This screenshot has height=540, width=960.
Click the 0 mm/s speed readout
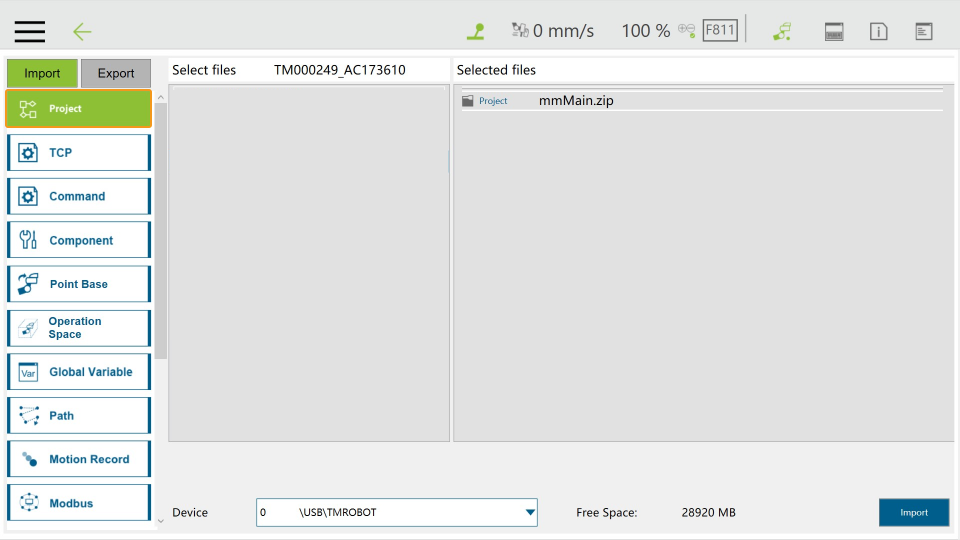click(563, 31)
